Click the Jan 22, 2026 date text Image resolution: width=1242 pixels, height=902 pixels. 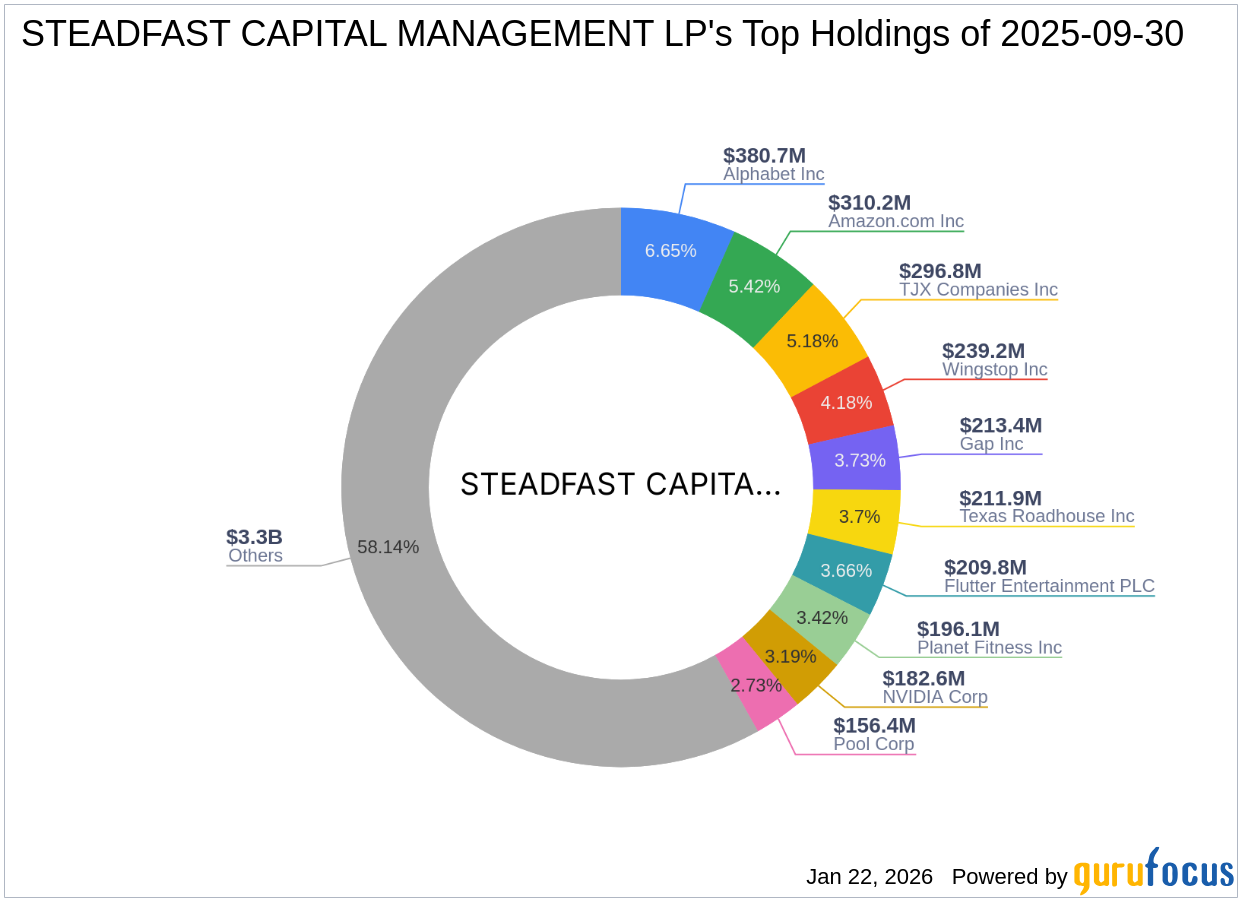(868, 877)
